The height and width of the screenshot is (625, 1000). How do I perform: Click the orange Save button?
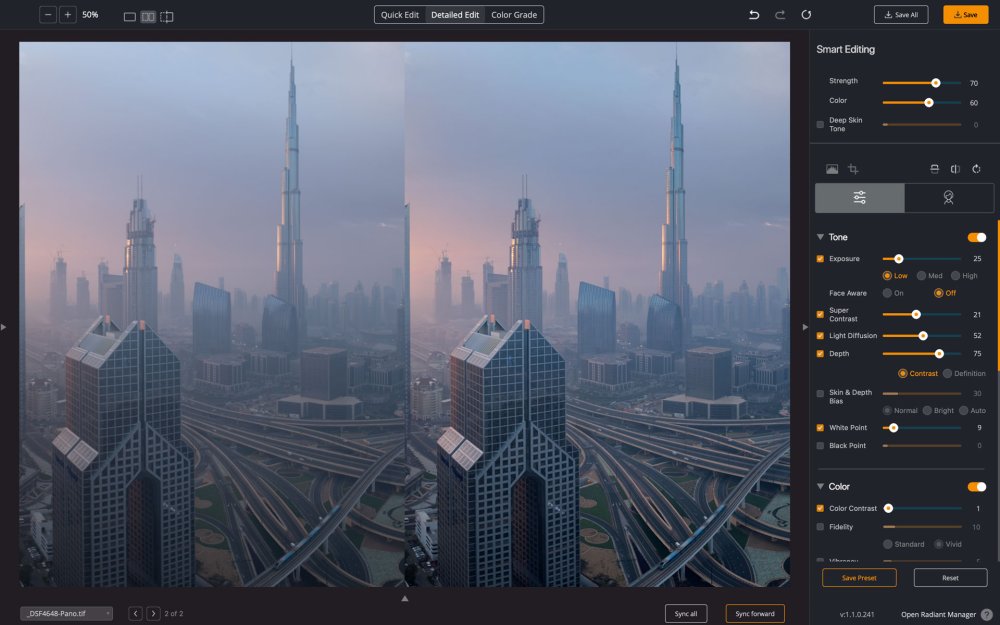point(966,15)
